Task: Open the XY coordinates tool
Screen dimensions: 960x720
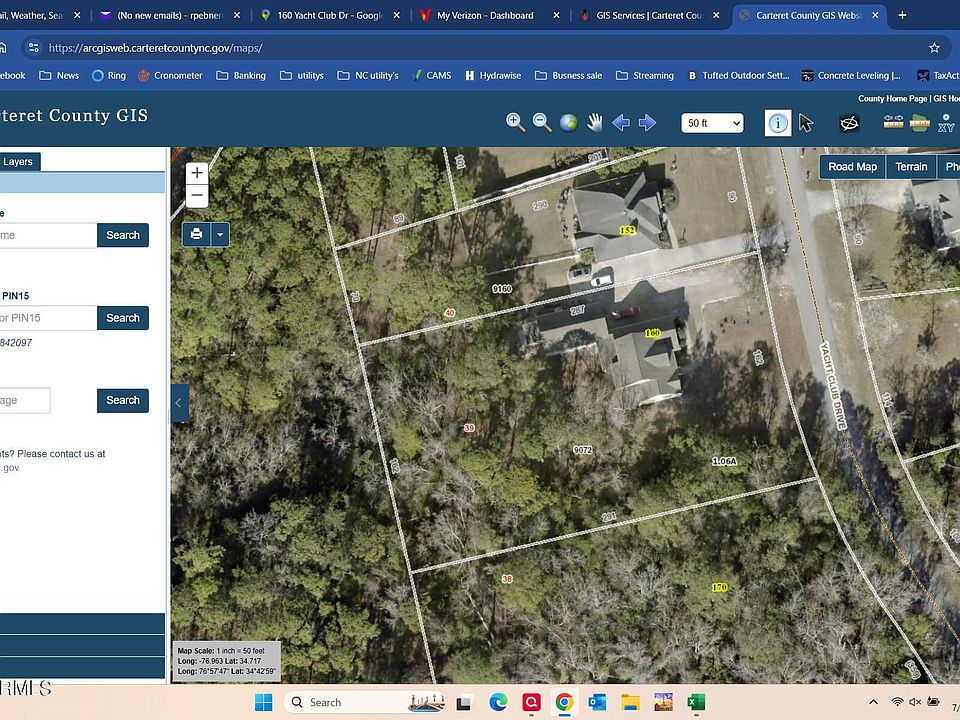Action: pyautogui.click(x=945, y=123)
